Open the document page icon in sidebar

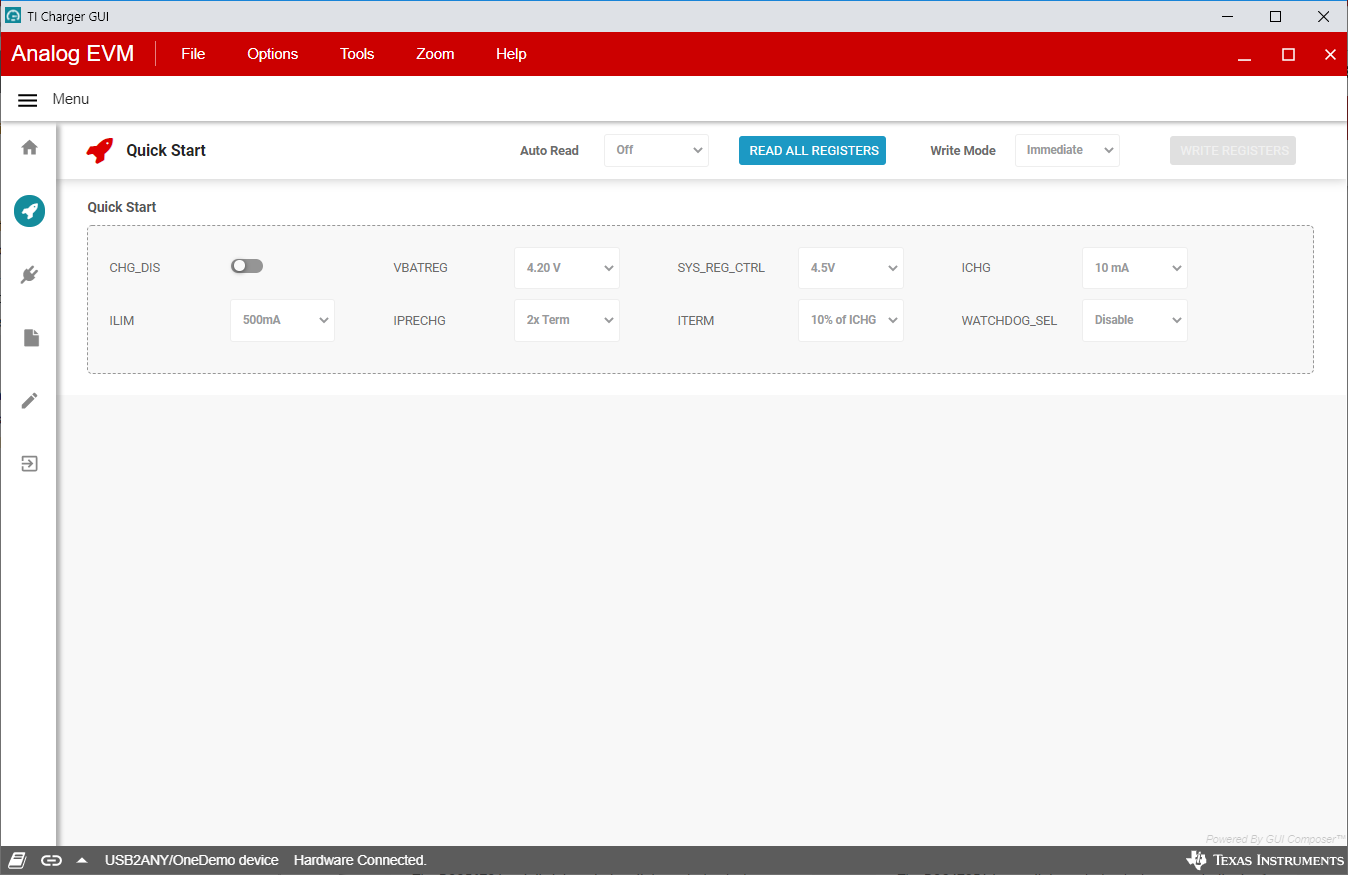(31, 338)
